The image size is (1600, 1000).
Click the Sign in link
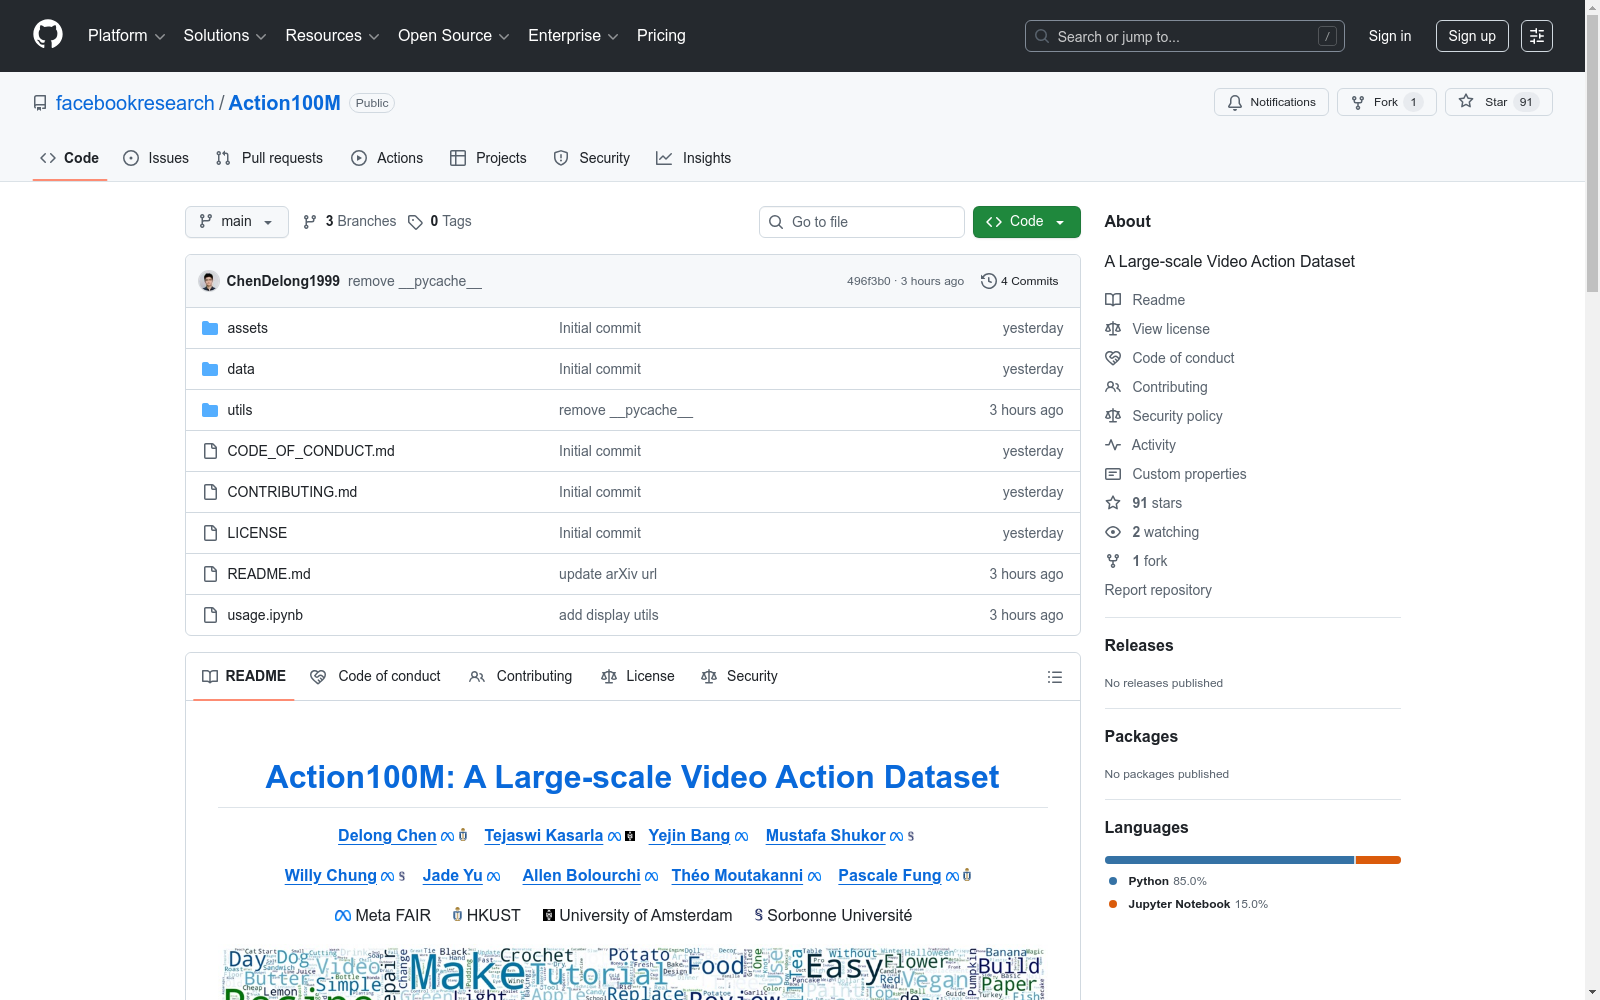pos(1390,36)
